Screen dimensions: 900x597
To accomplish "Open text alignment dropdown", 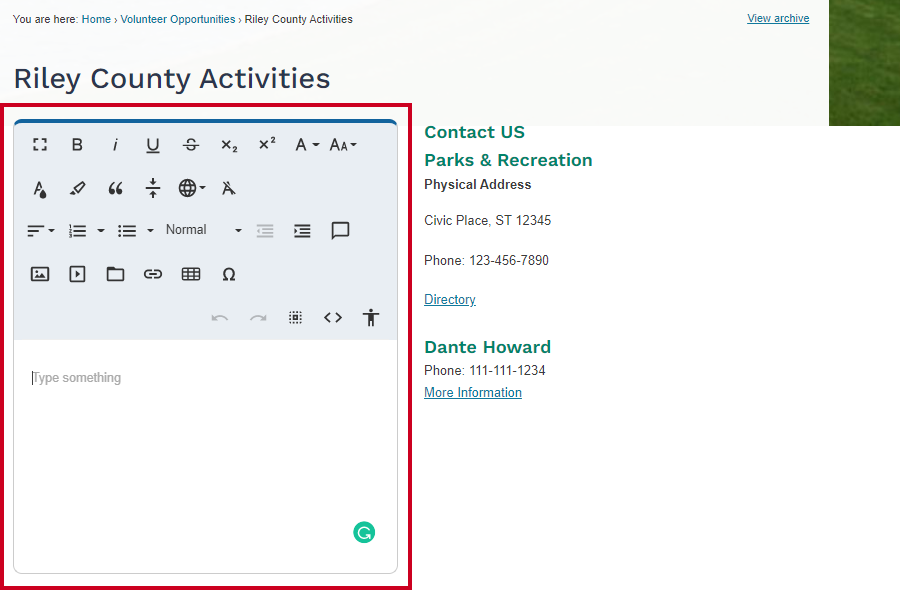I will point(41,231).
